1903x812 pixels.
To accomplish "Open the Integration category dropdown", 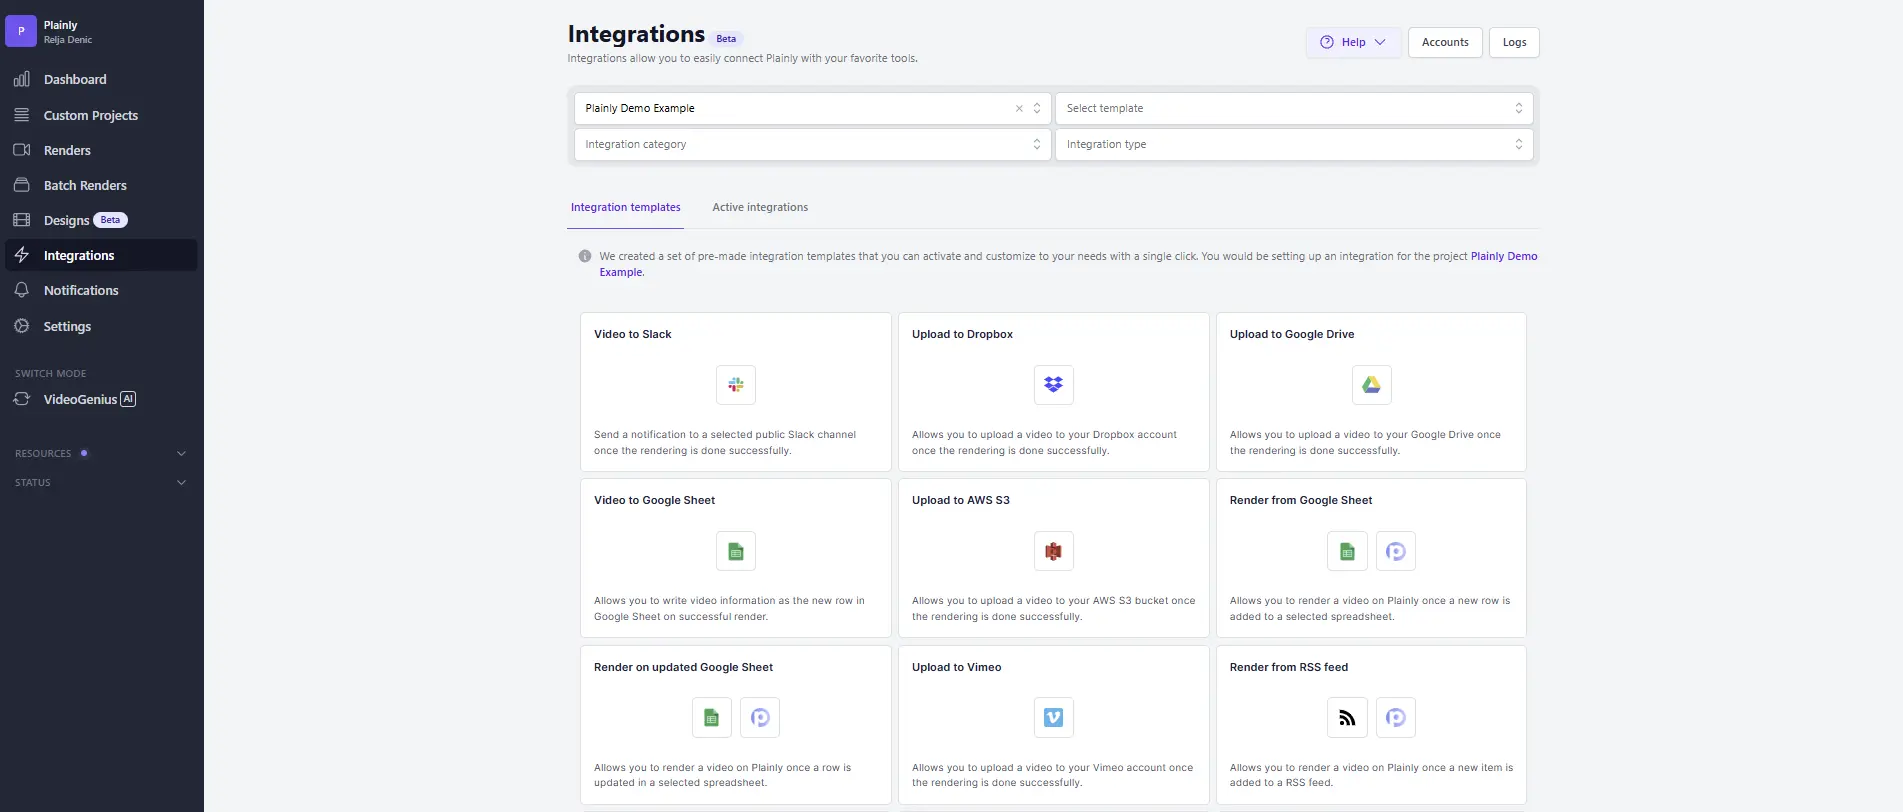I will point(812,144).
